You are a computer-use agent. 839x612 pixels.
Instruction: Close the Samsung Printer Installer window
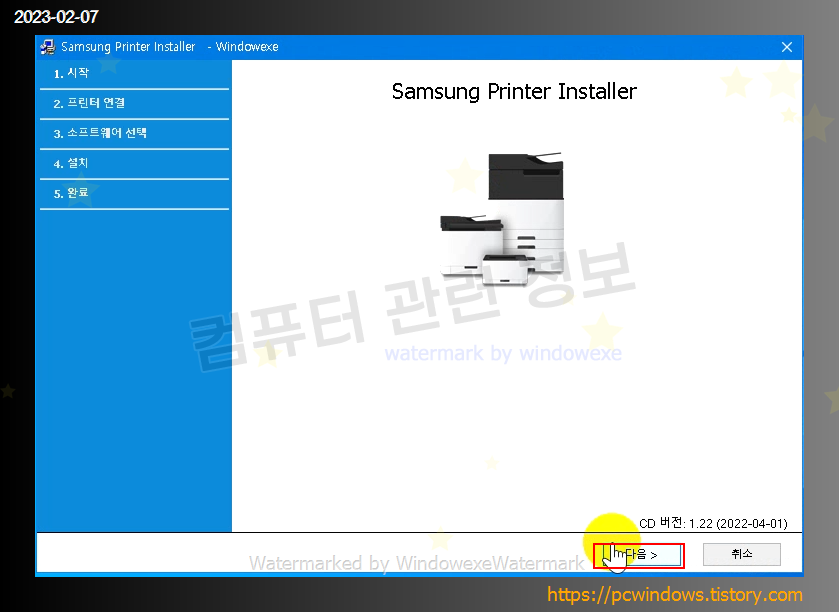click(x=787, y=47)
